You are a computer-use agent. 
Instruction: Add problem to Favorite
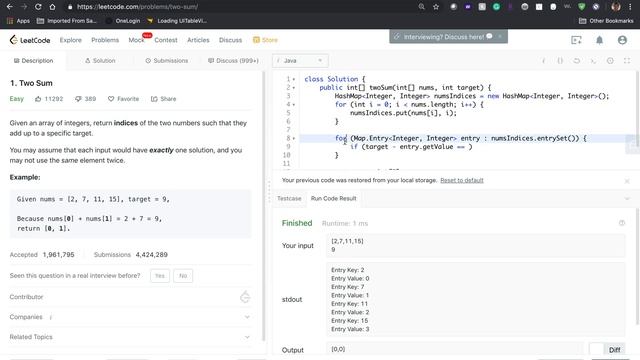123,99
